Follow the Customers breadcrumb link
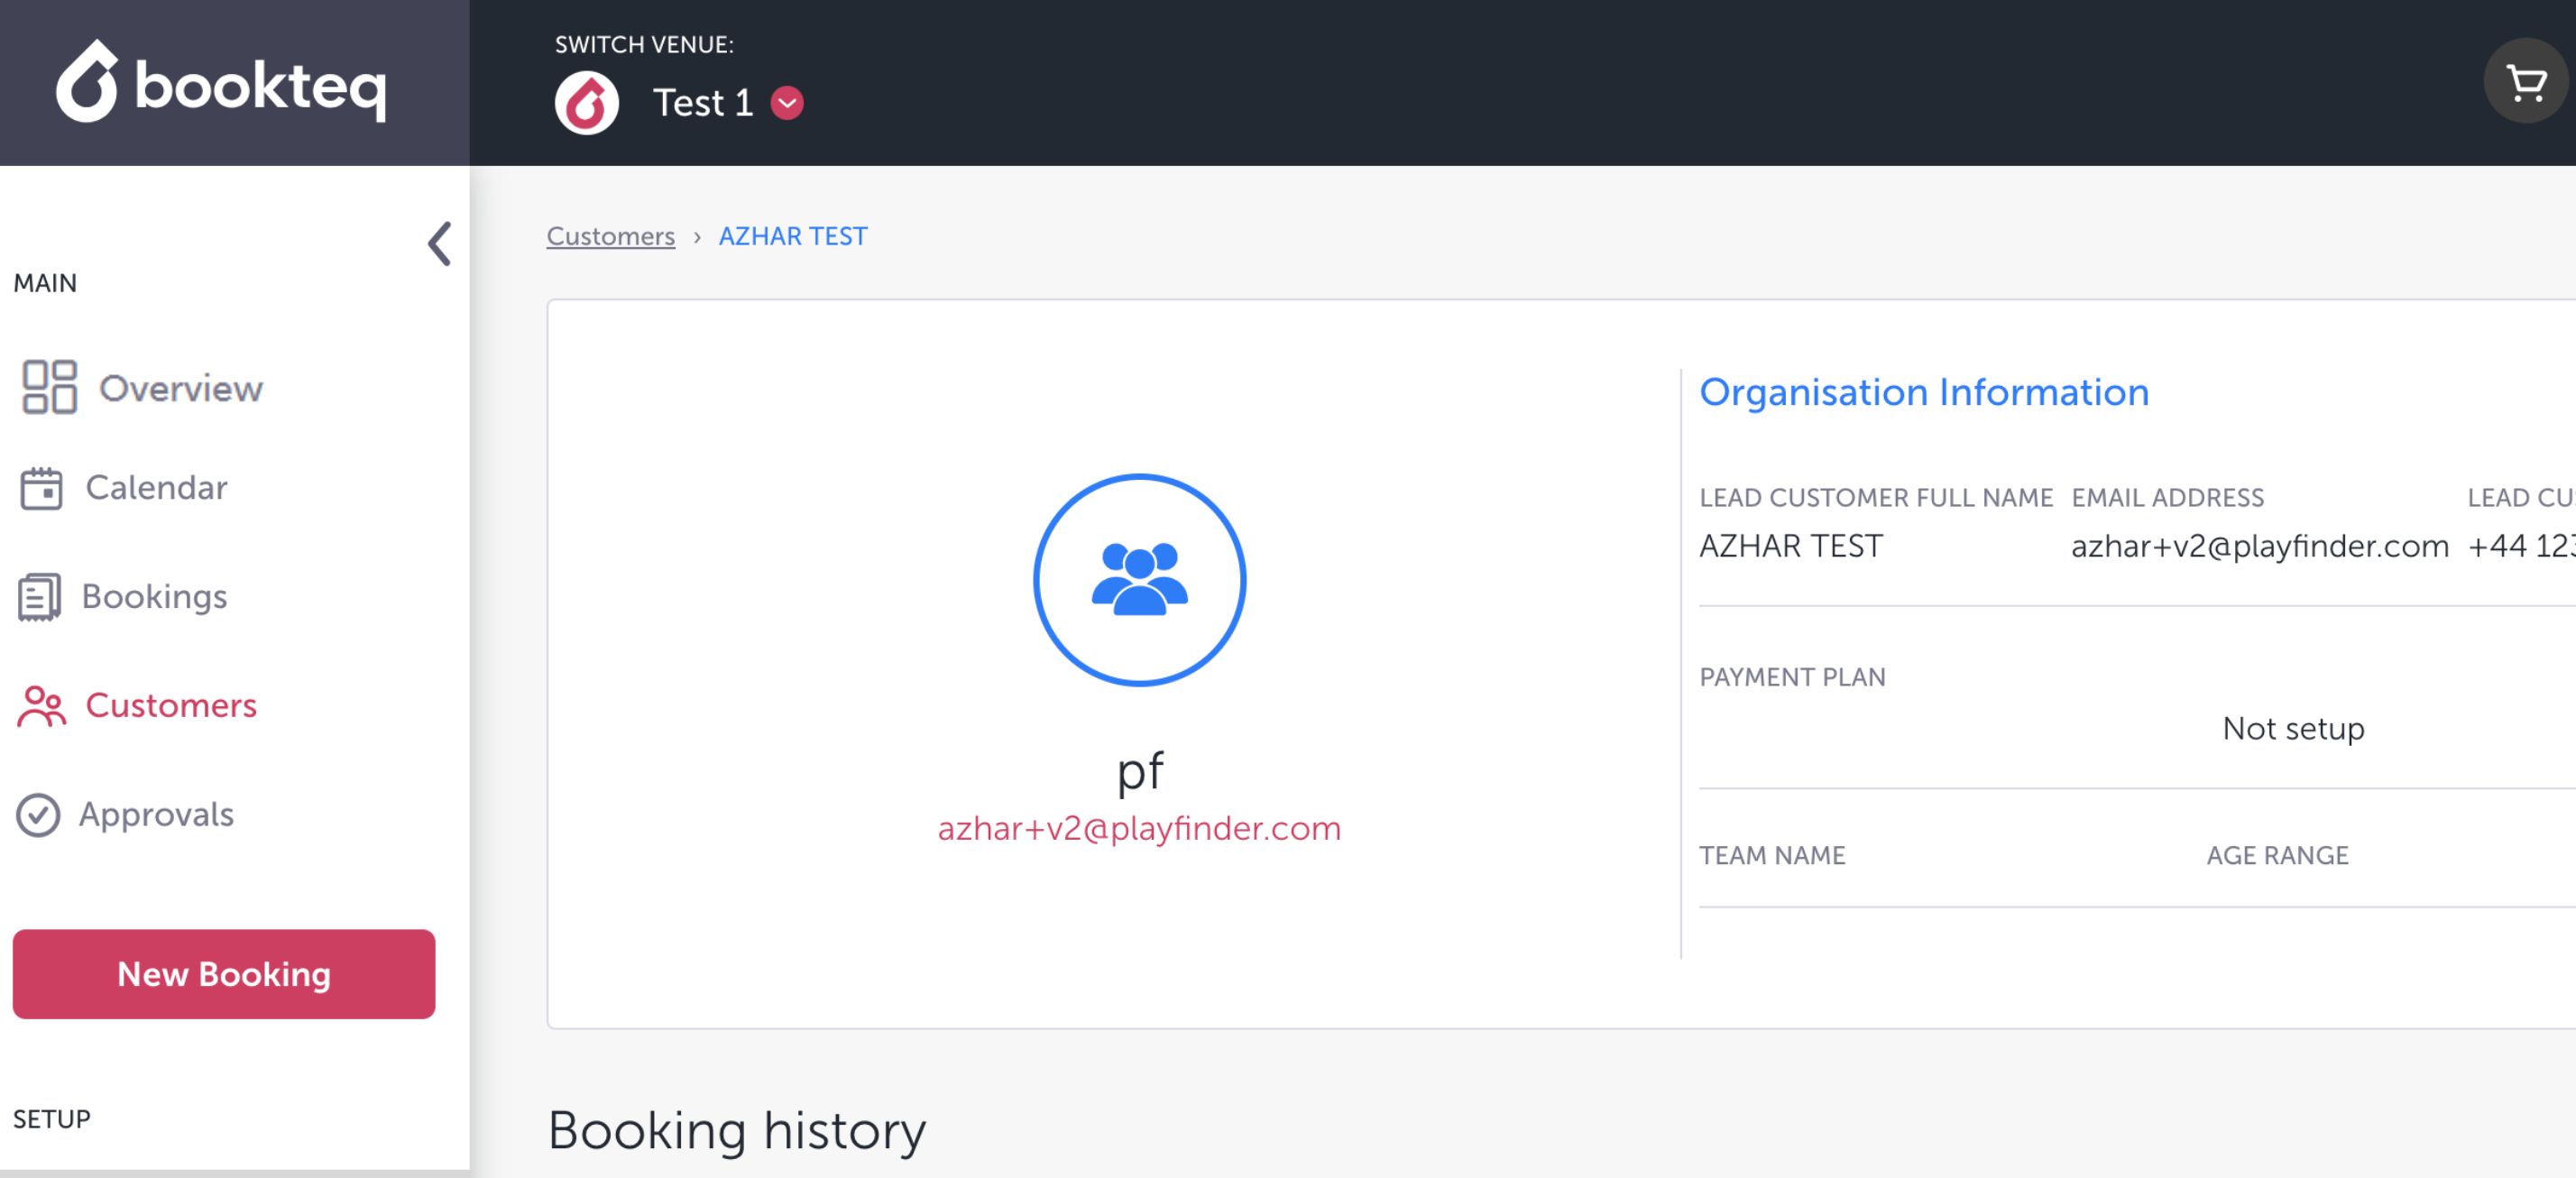Screen dimensions: 2576x1178 click(x=610, y=236)
